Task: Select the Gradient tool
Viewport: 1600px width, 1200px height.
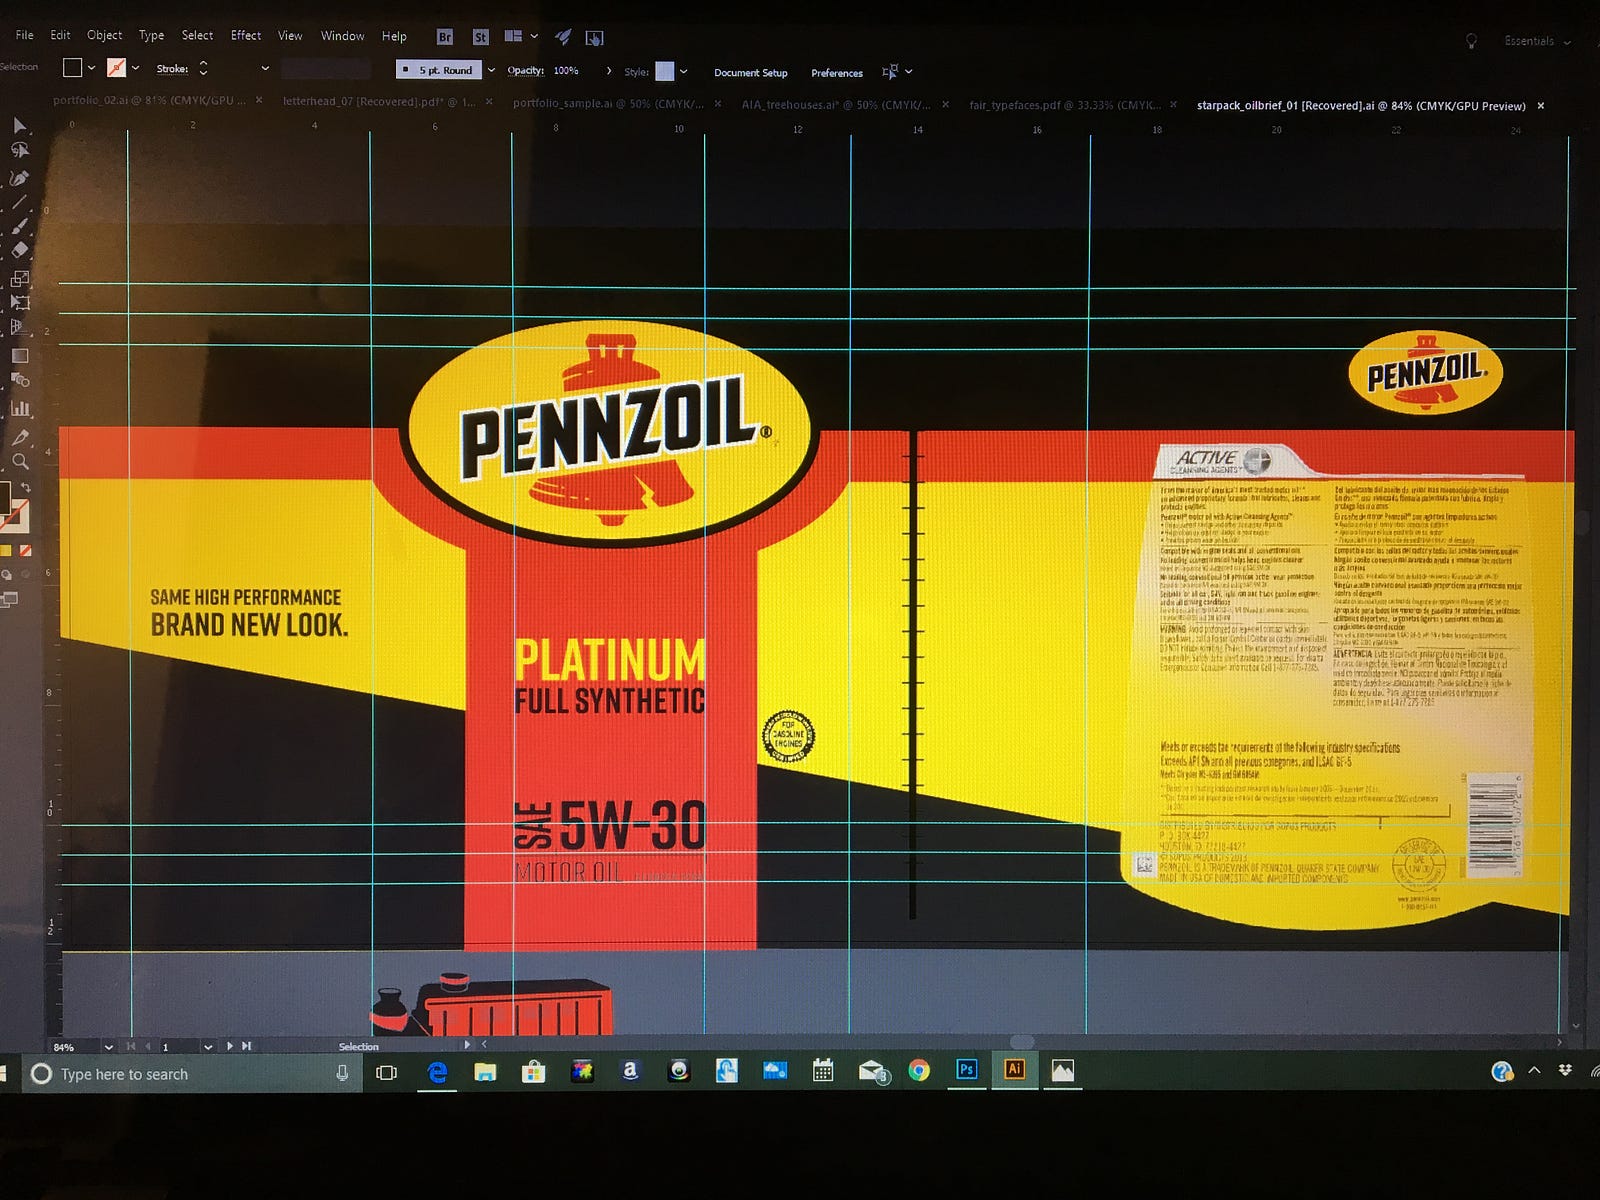Action: (19, 356)
